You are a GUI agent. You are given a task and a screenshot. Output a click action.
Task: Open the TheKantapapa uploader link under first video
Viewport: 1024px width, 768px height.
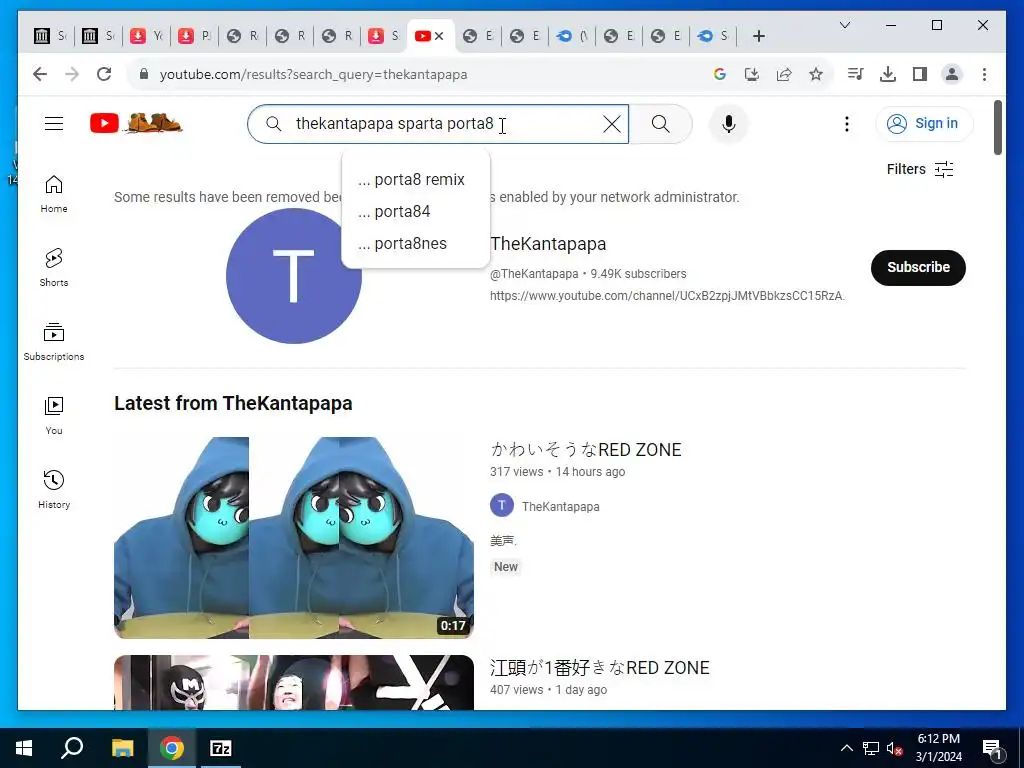pos(560,506)
